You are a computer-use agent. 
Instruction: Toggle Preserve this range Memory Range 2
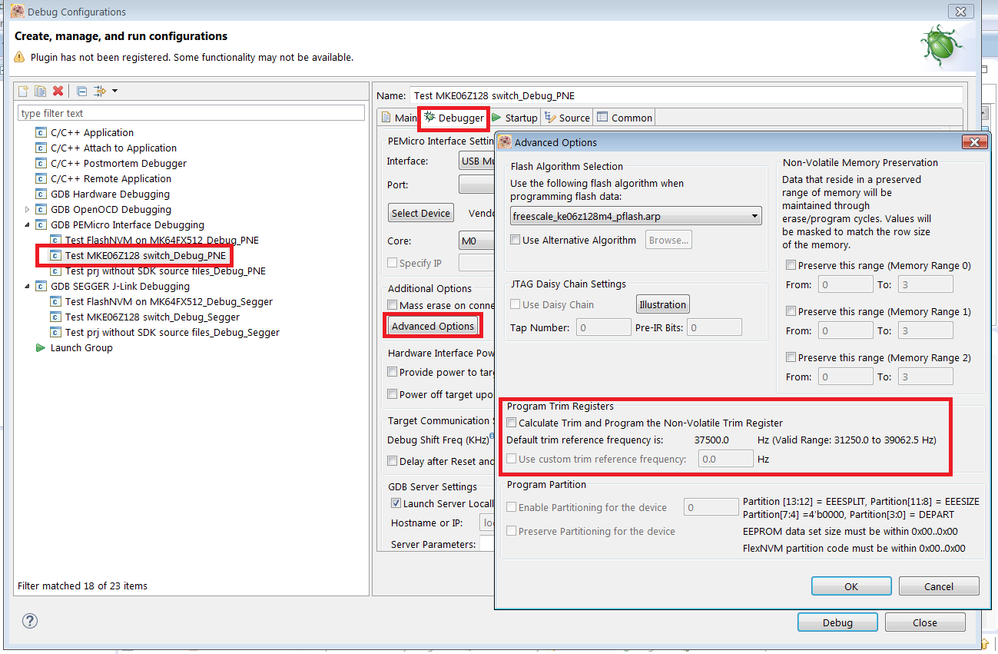coord(791,358)
